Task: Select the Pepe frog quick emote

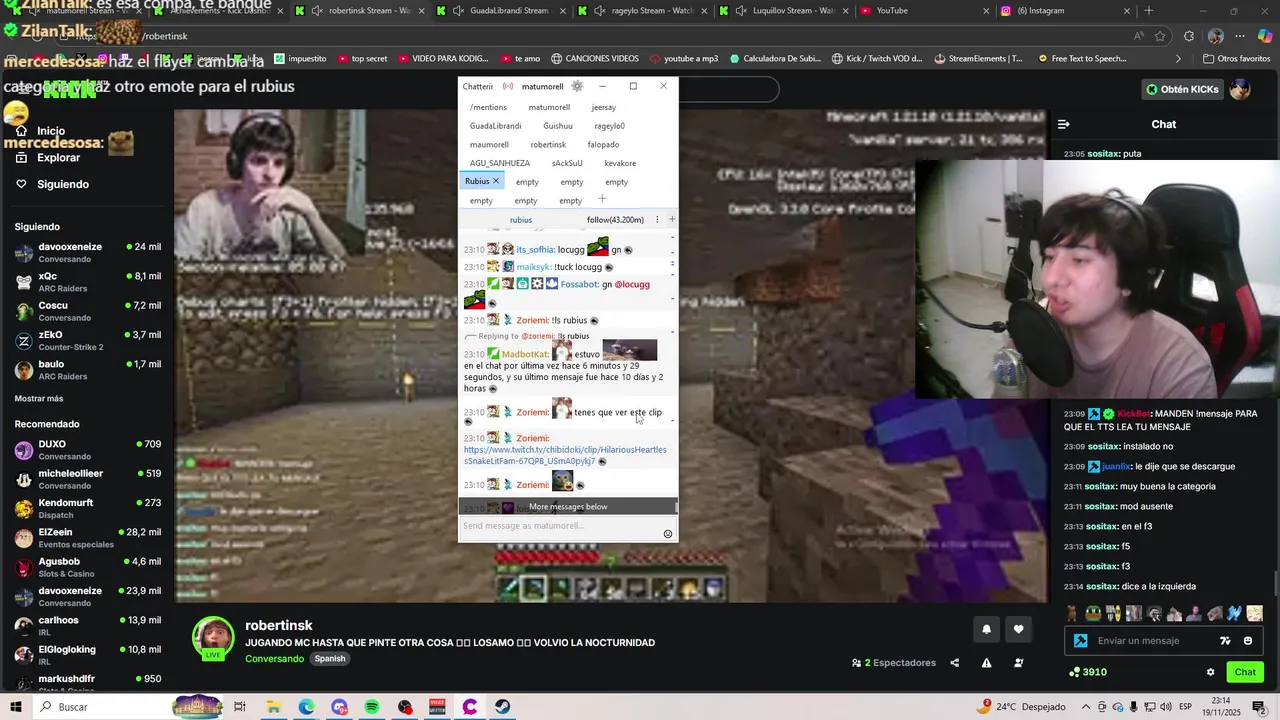Action: pyautogui.click(x=1093, y=613)
